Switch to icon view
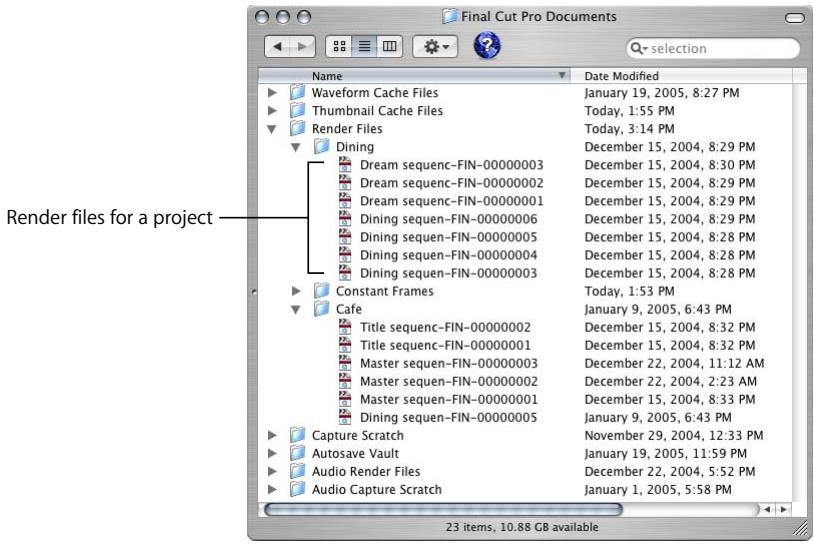The image size is (814, 545). coord(339,47)
